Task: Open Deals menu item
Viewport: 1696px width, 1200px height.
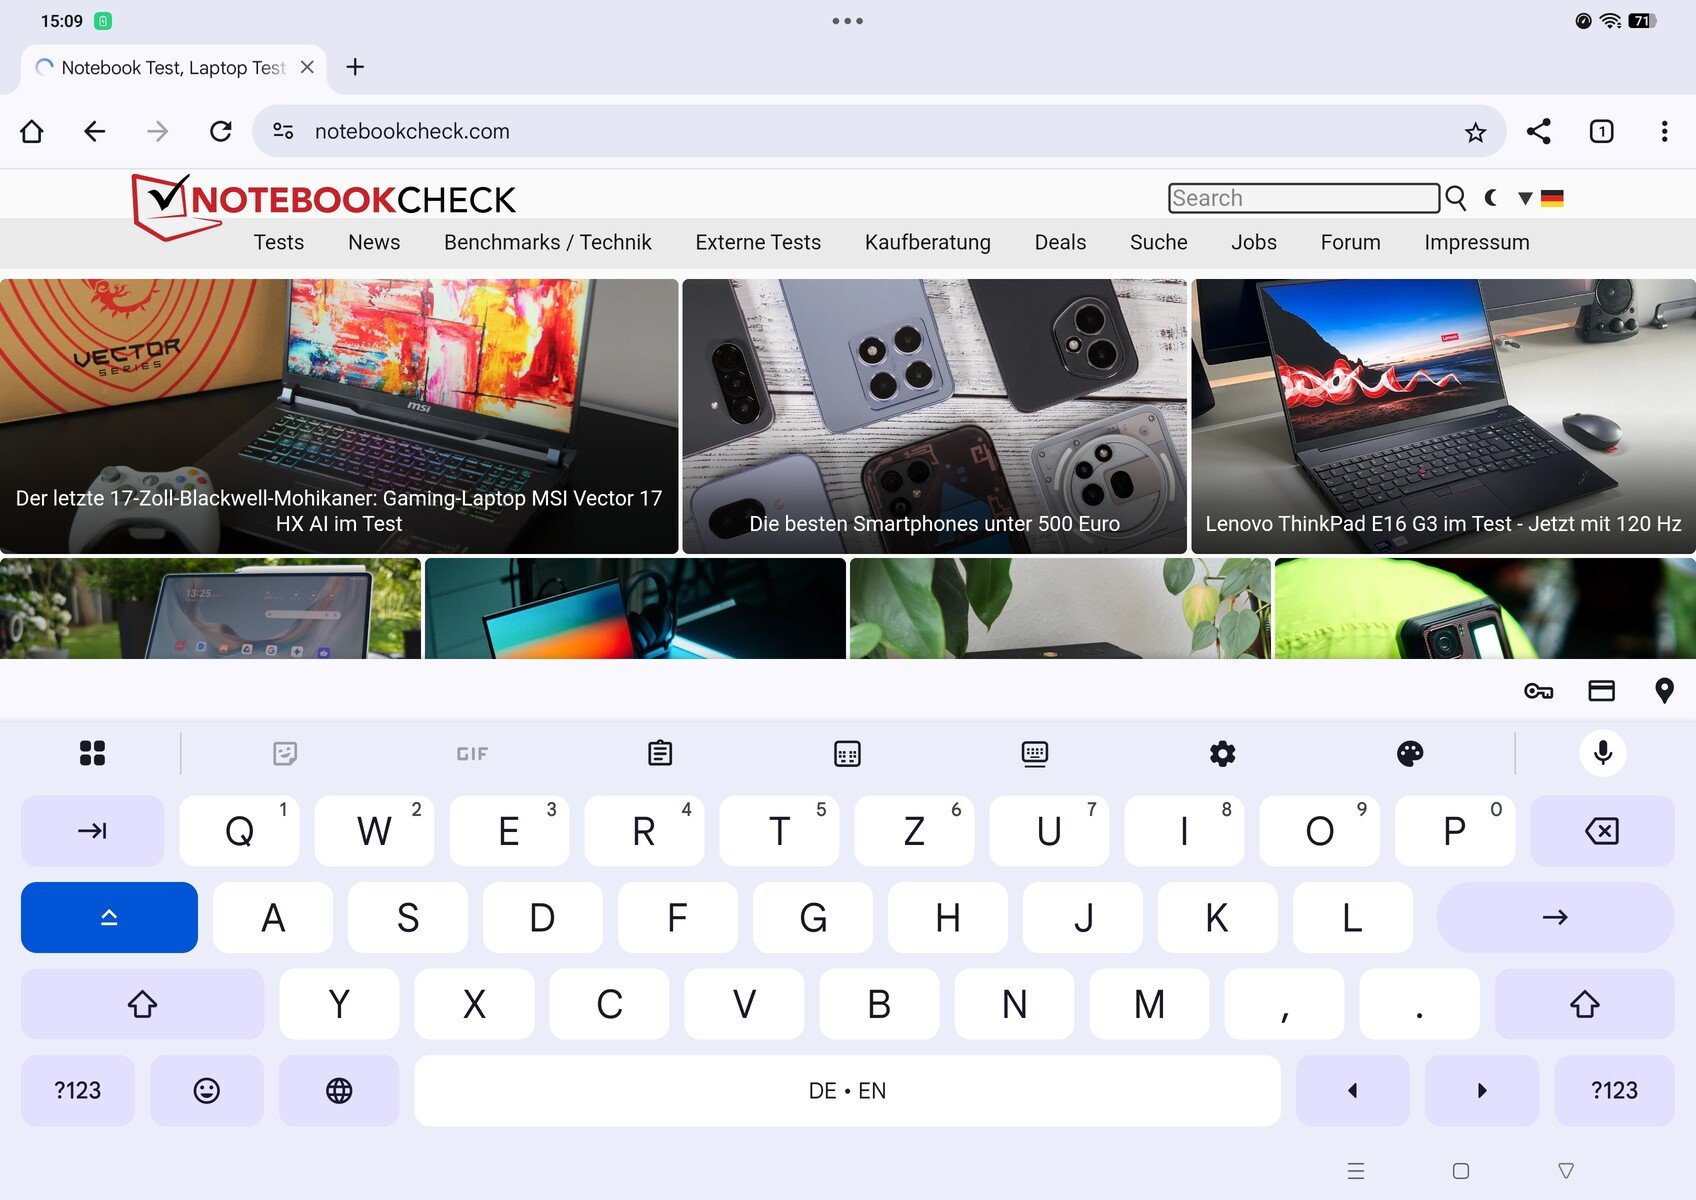Action: [1060, 242]
